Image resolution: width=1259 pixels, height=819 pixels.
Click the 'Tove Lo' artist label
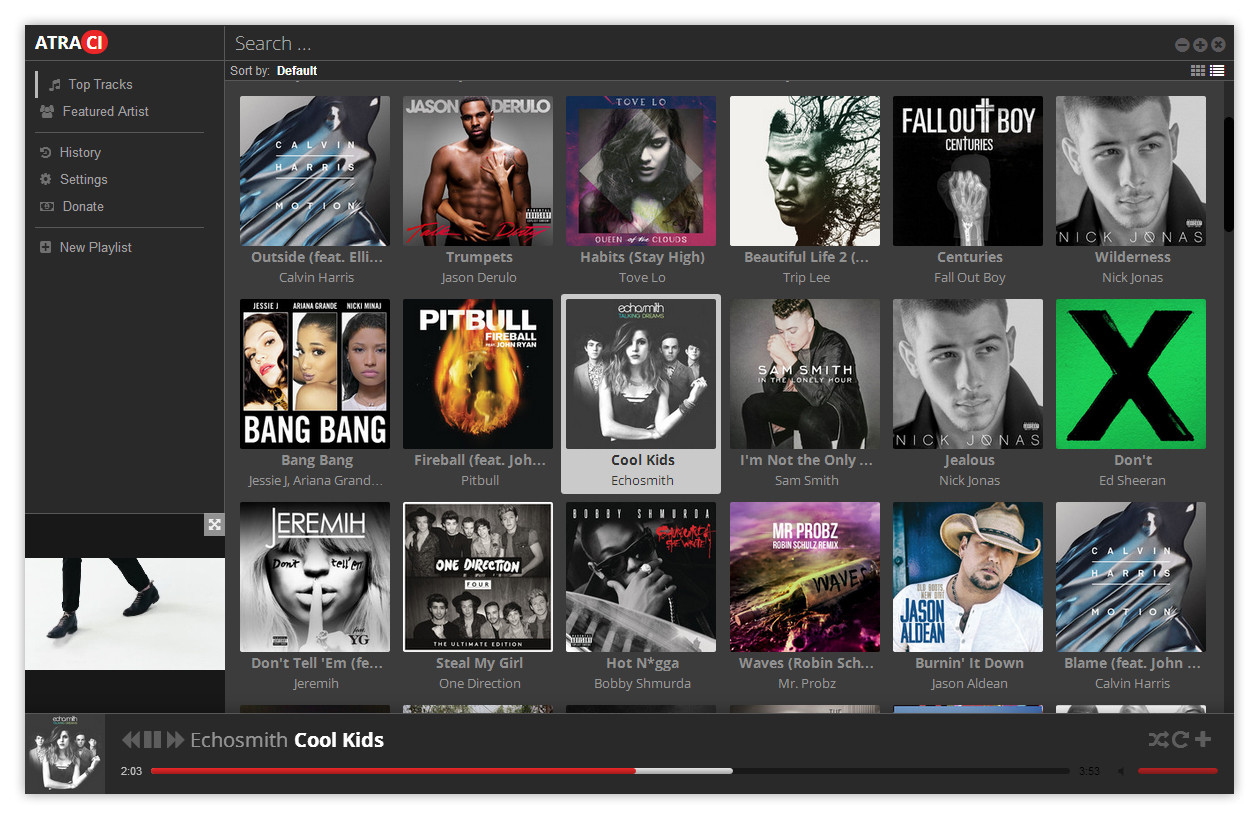(642, 278)
